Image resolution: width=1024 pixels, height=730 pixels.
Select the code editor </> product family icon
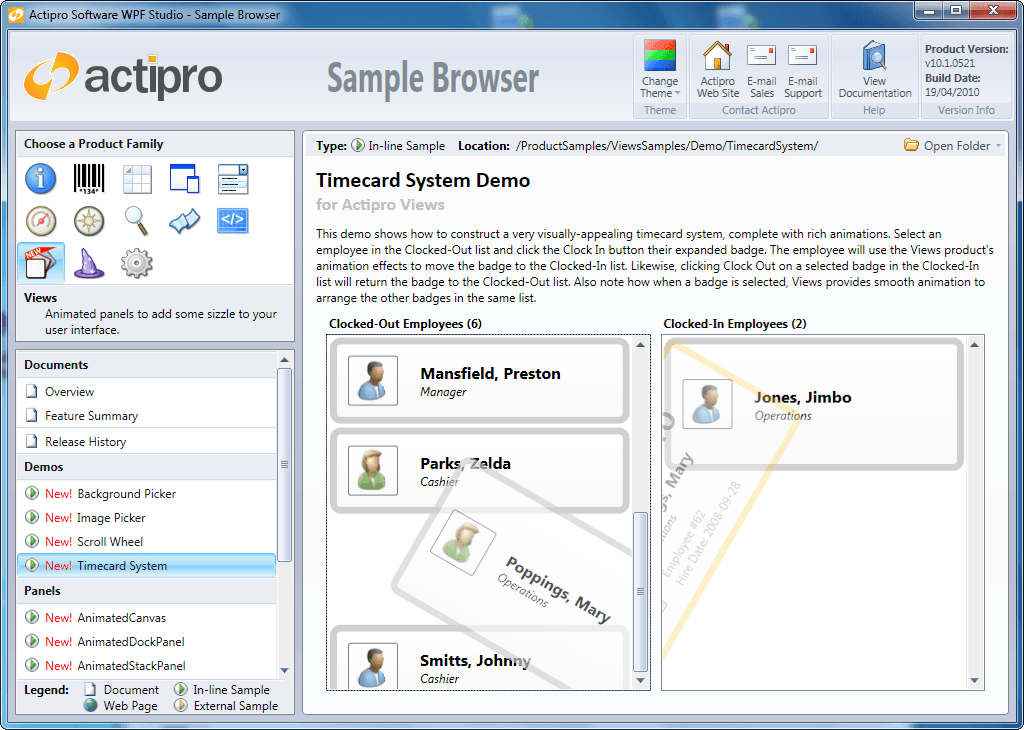click(x=233, y=221)
